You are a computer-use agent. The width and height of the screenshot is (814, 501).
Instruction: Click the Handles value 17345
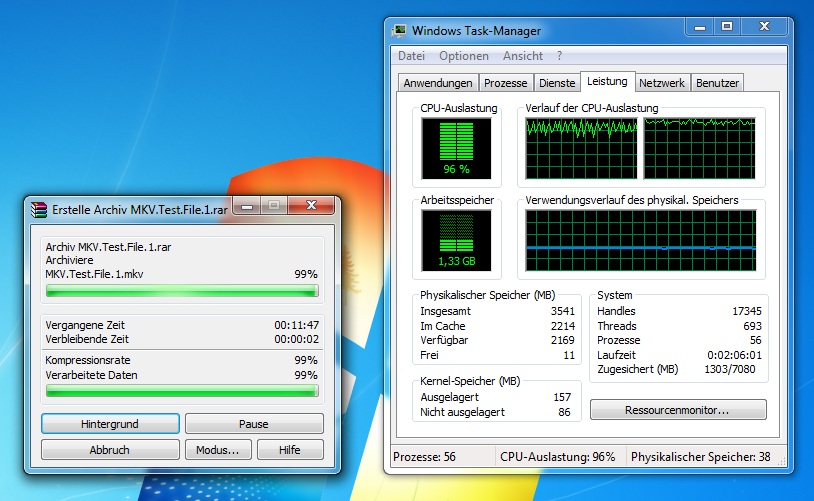747,311
